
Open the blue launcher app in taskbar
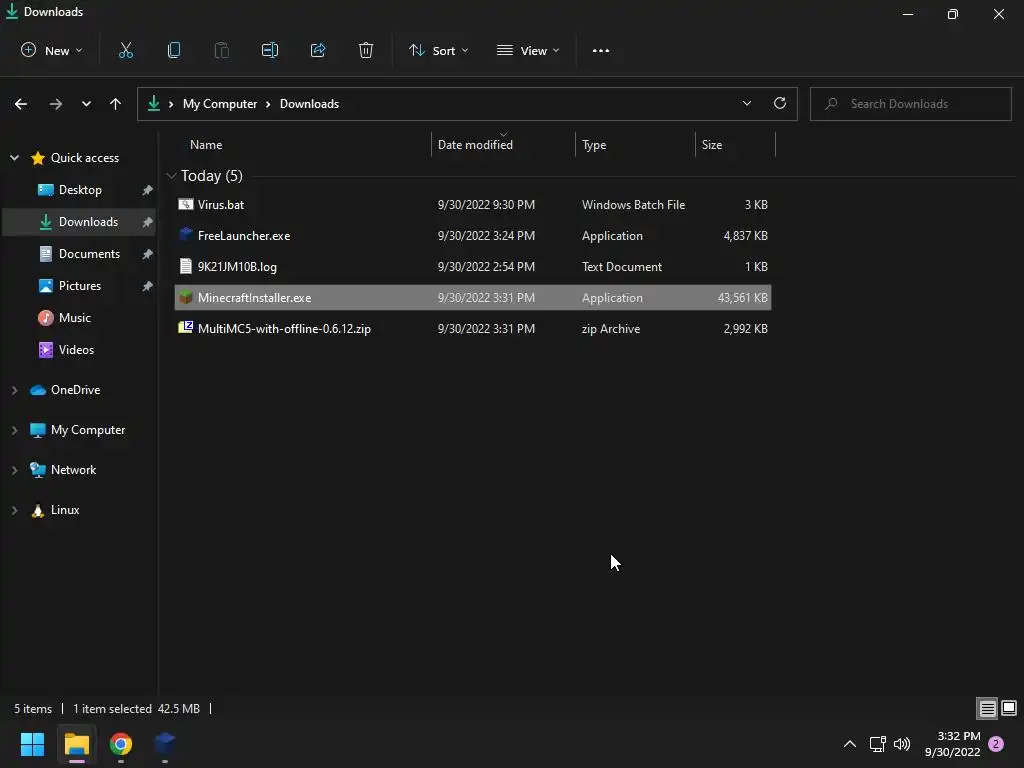pos(165,744)
